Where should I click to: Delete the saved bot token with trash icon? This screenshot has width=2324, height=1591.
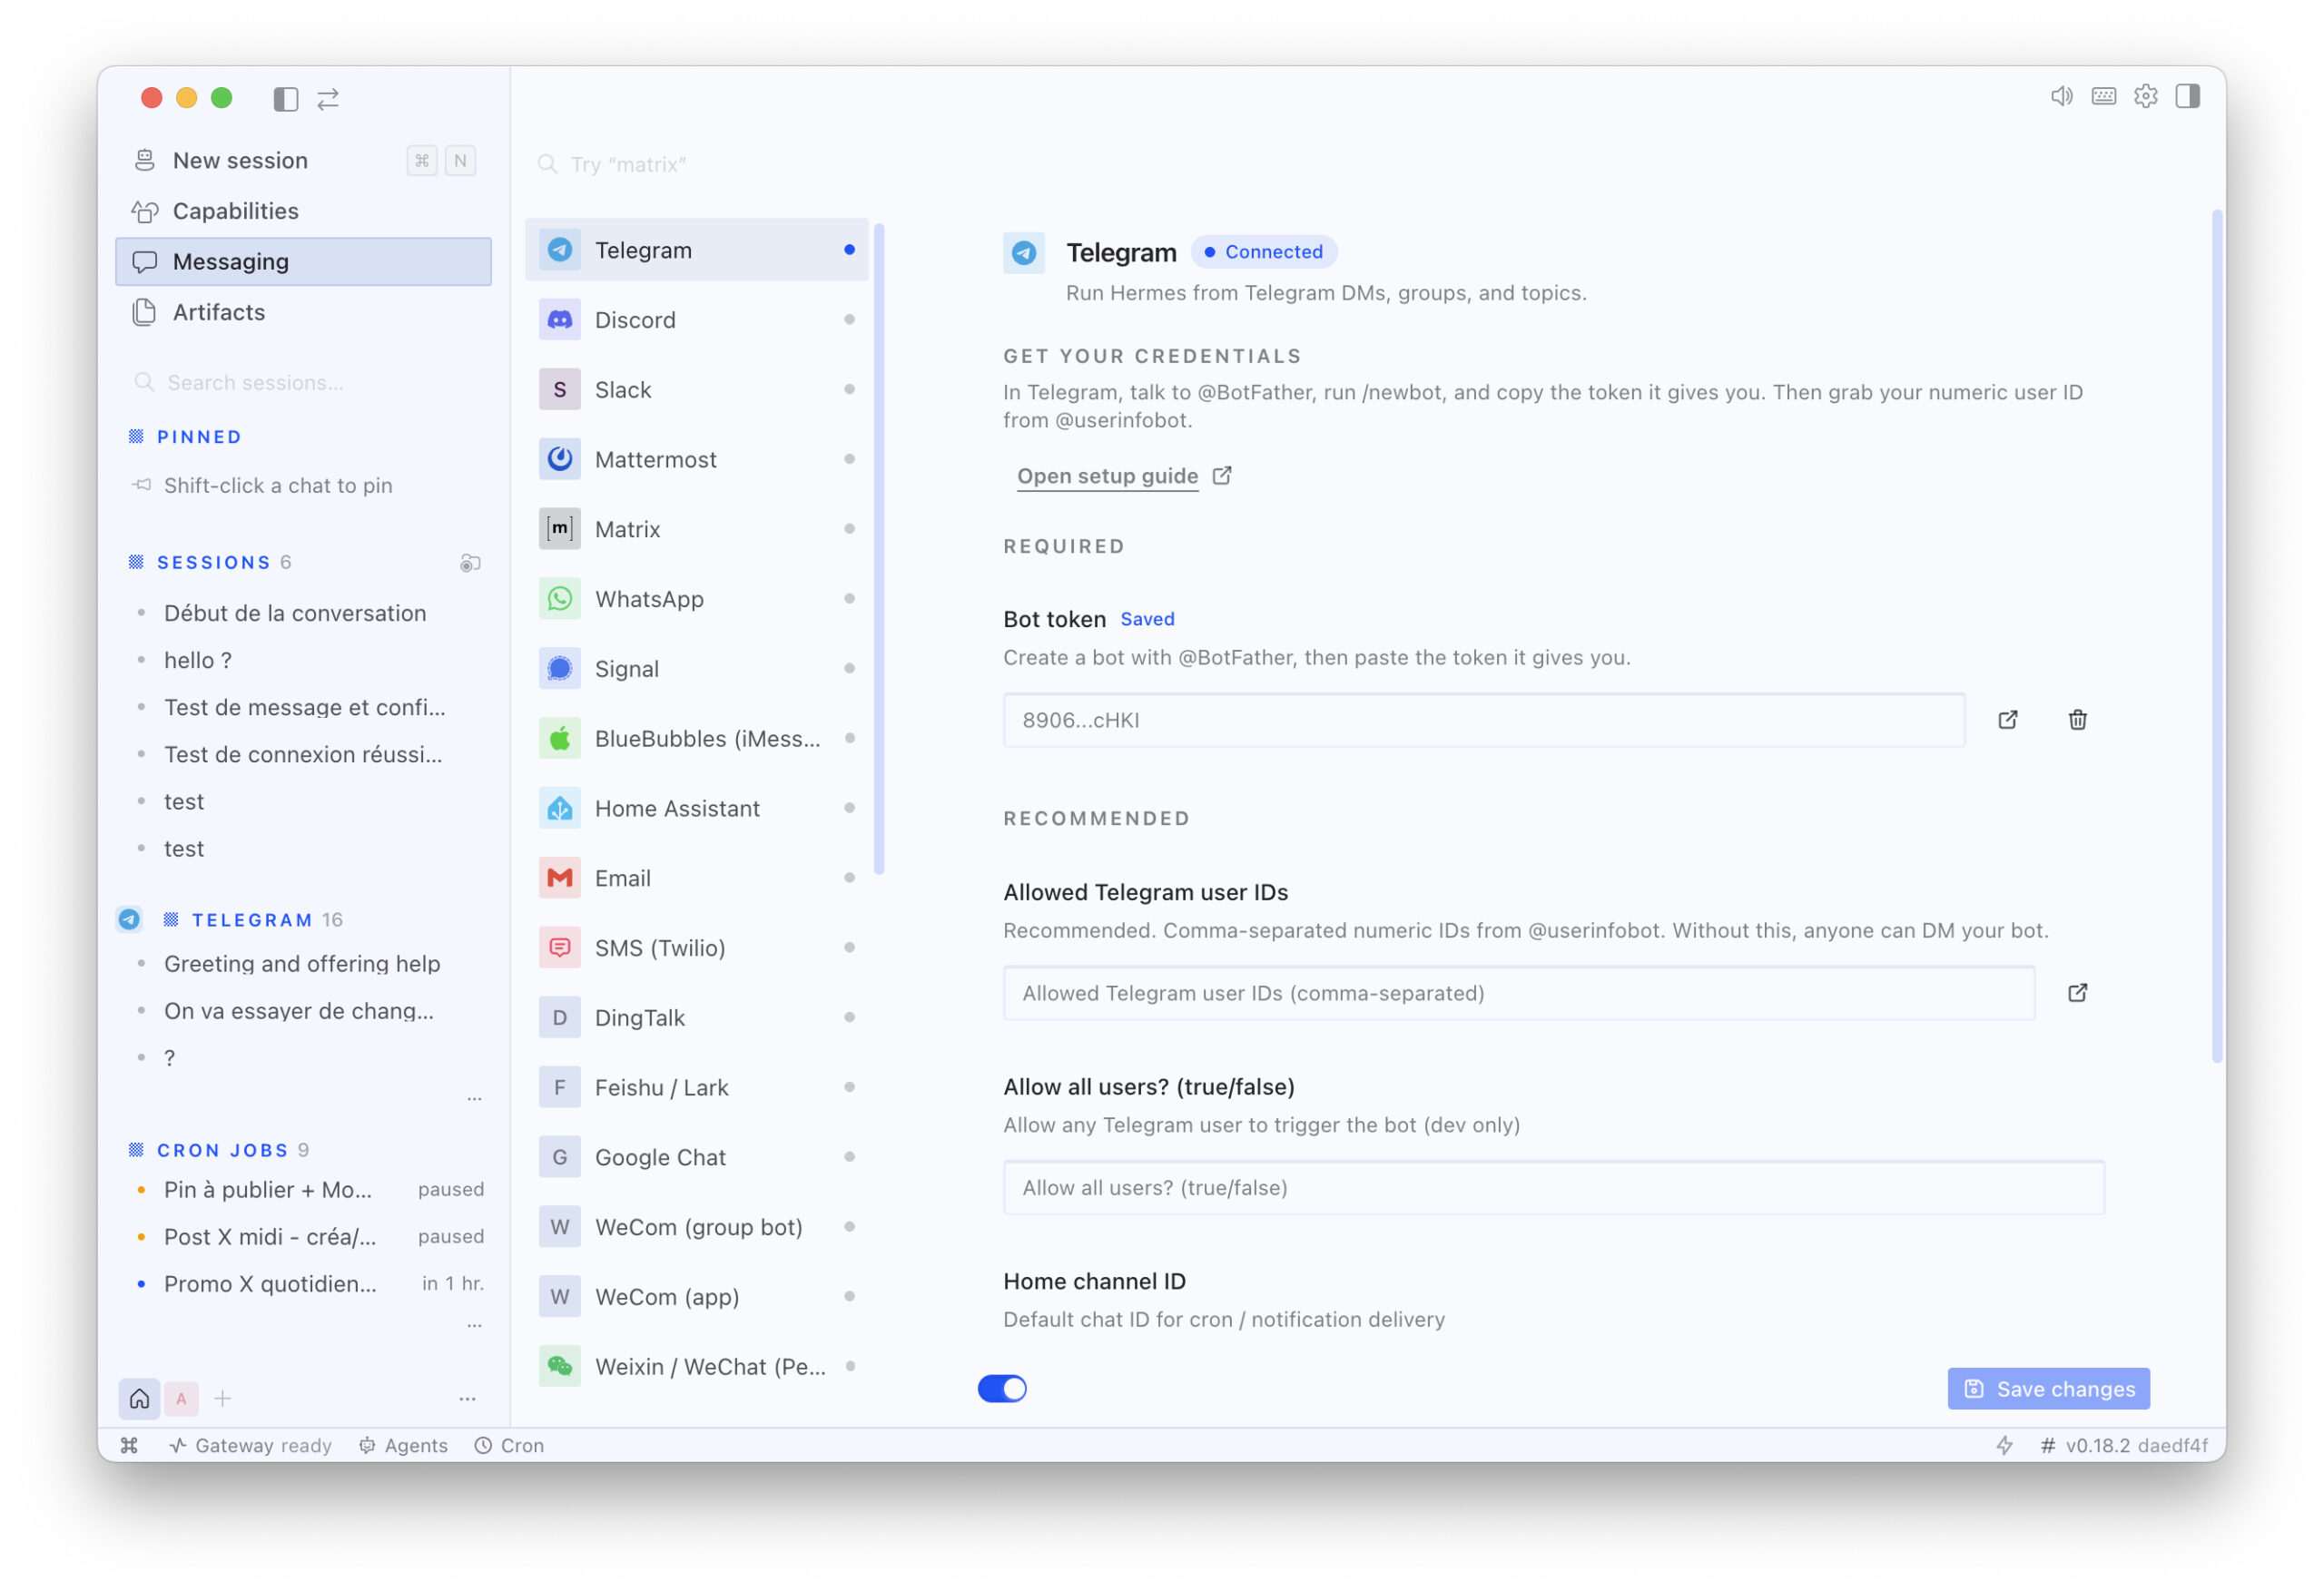[2078, 720]
